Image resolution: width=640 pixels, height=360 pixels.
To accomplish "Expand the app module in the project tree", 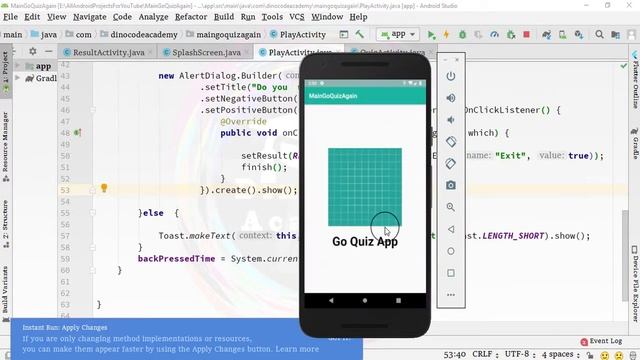I will click(x=18, y=65).
